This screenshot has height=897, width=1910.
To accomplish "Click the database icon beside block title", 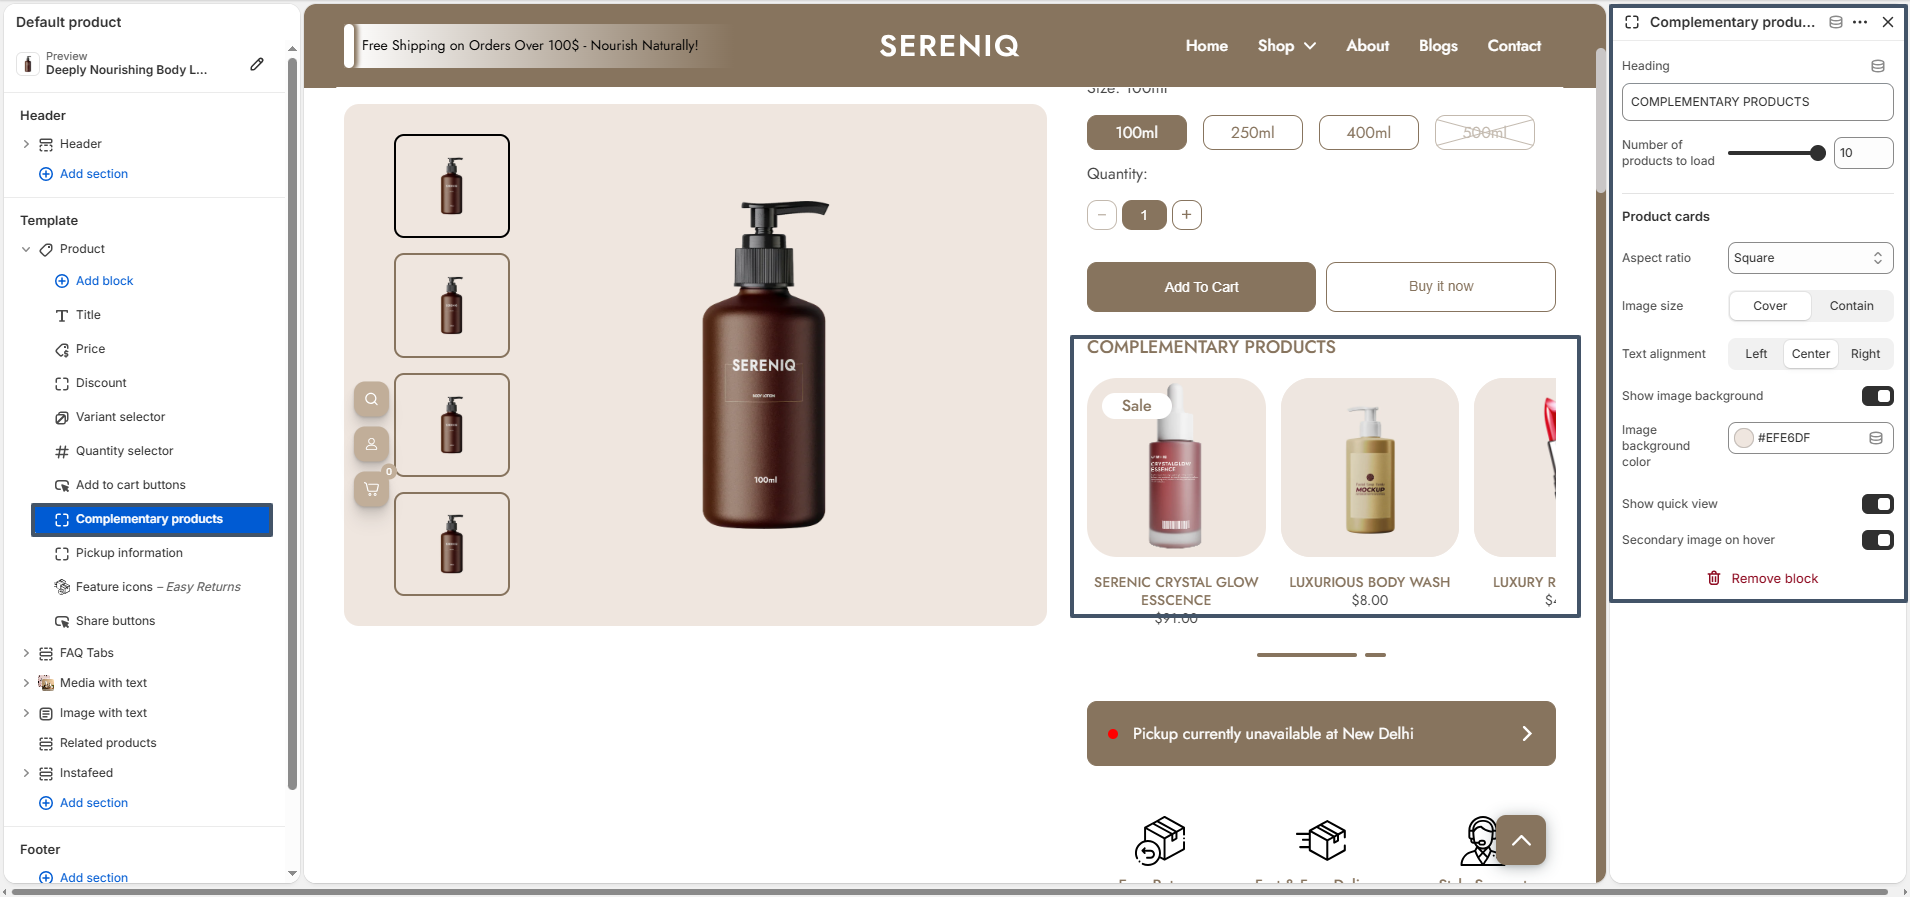I will tap(1836, 22).
